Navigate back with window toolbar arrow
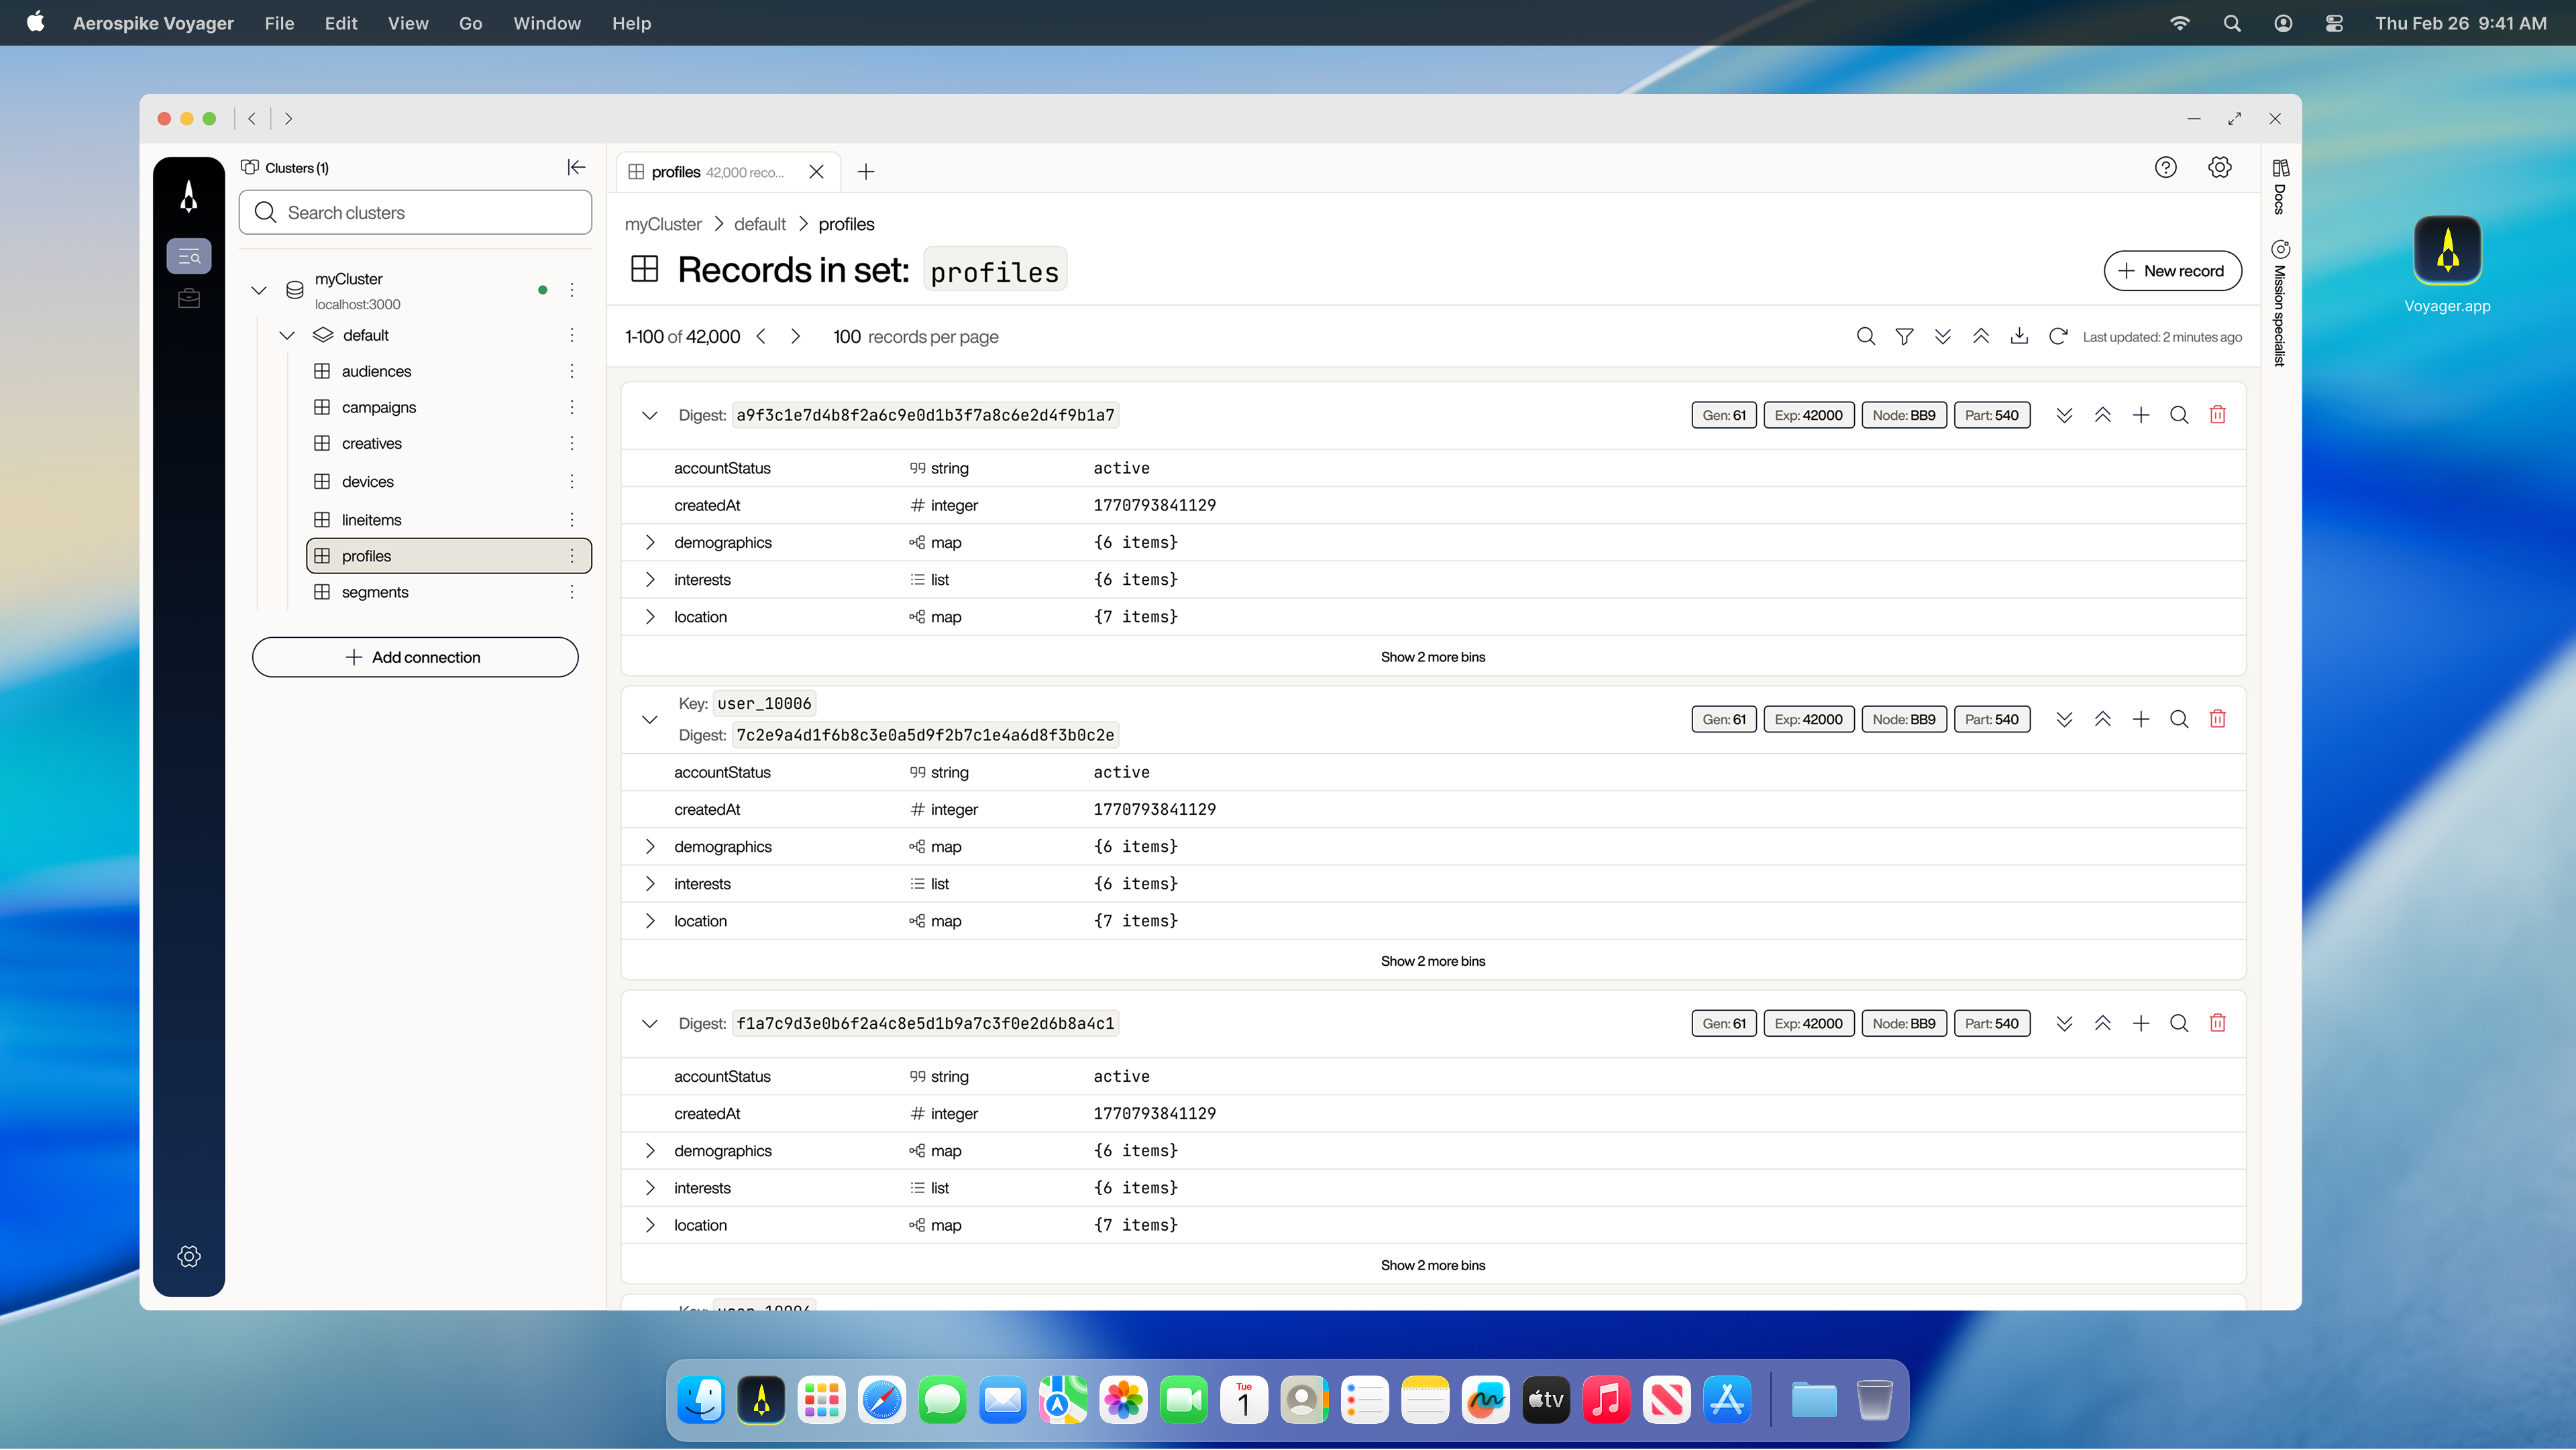Image resolution: width=2576 pixels, height=1450 pixels. (x=252, y=118)
